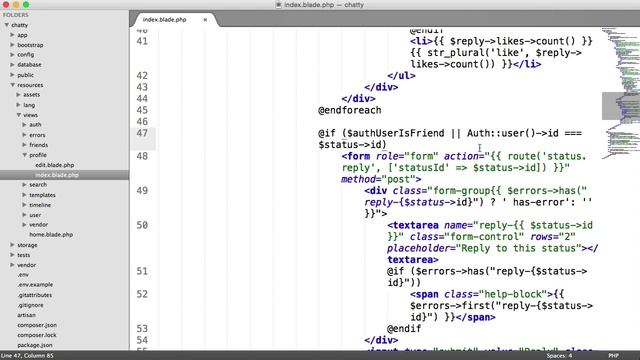The height and width of the screenshot is (360, 640).
Task: Click the textarea opening tag on line 50
Action: (413, 225)
